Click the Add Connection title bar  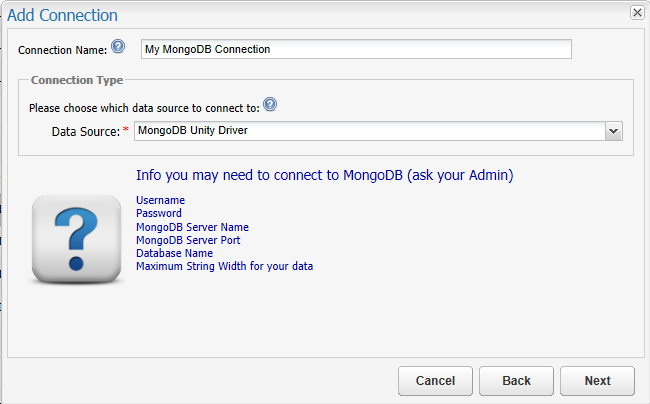point(300,15)
